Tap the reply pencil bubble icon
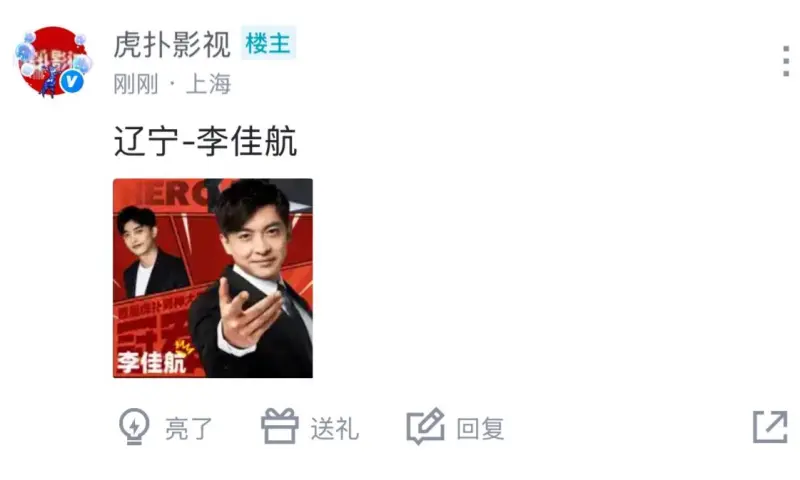The height and width of the screenshot is (480, 800). point(426,426)
